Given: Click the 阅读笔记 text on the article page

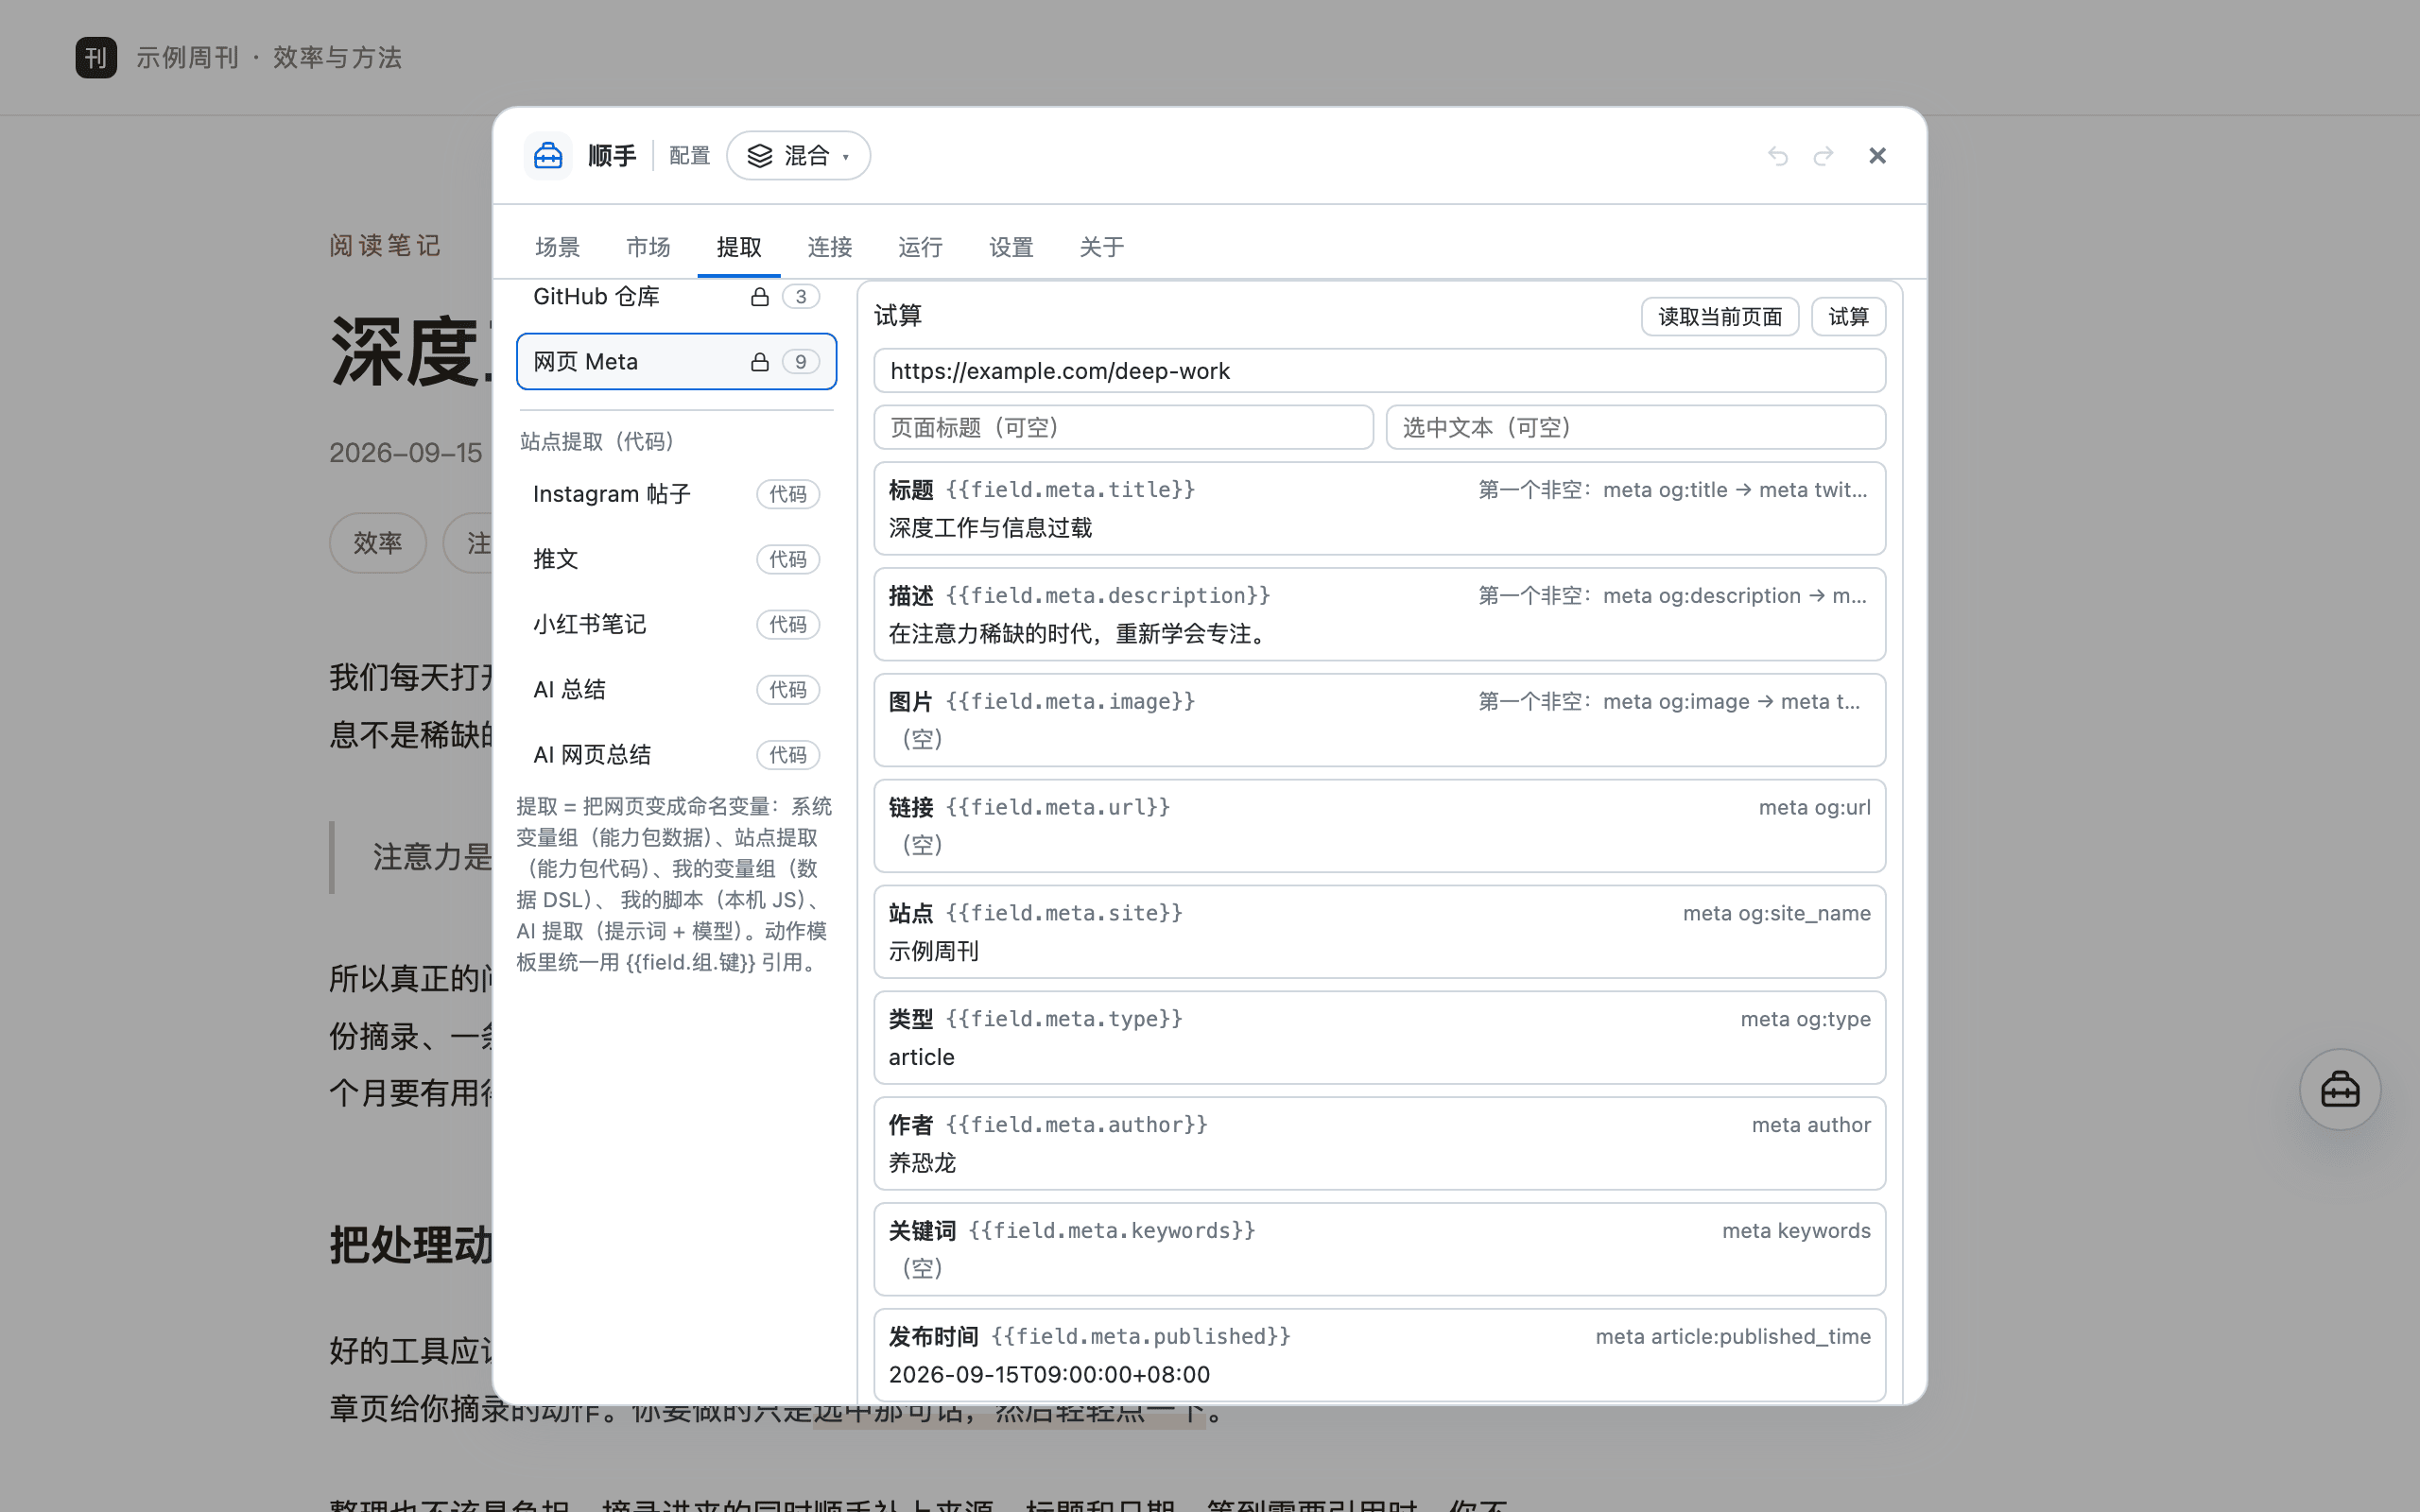Looking at the screenshot, I should [385, 246].
